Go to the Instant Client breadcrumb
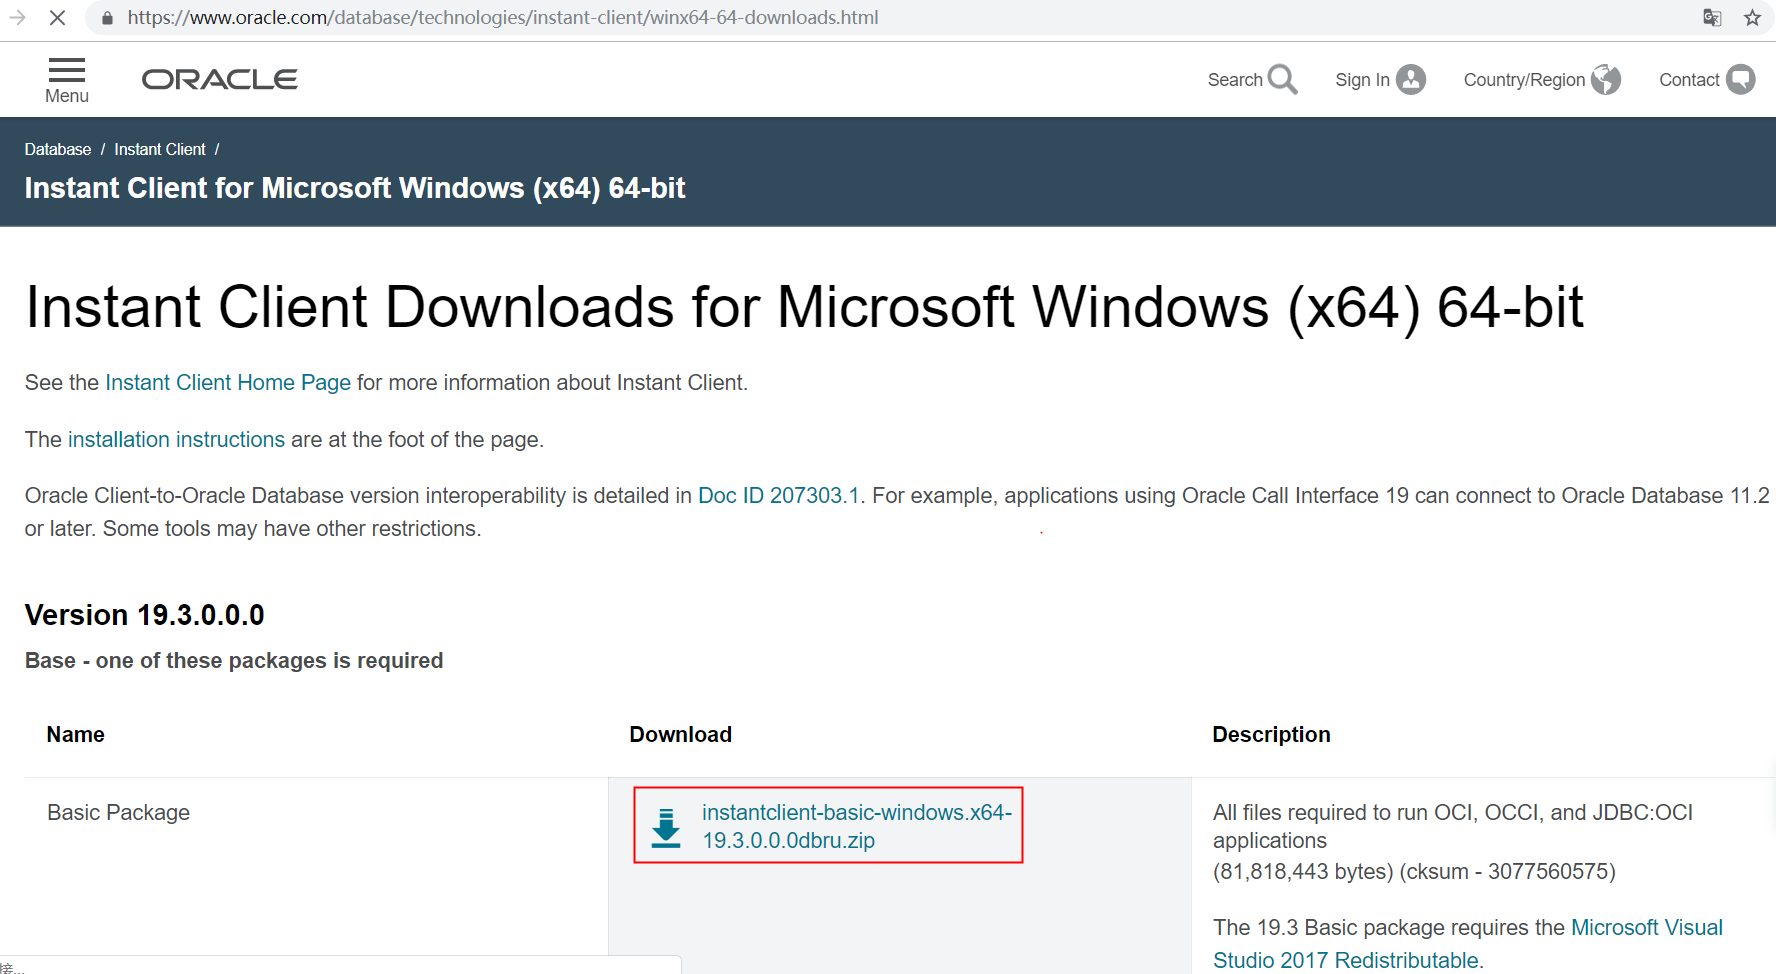1776x974 pixels. (160, 149)
